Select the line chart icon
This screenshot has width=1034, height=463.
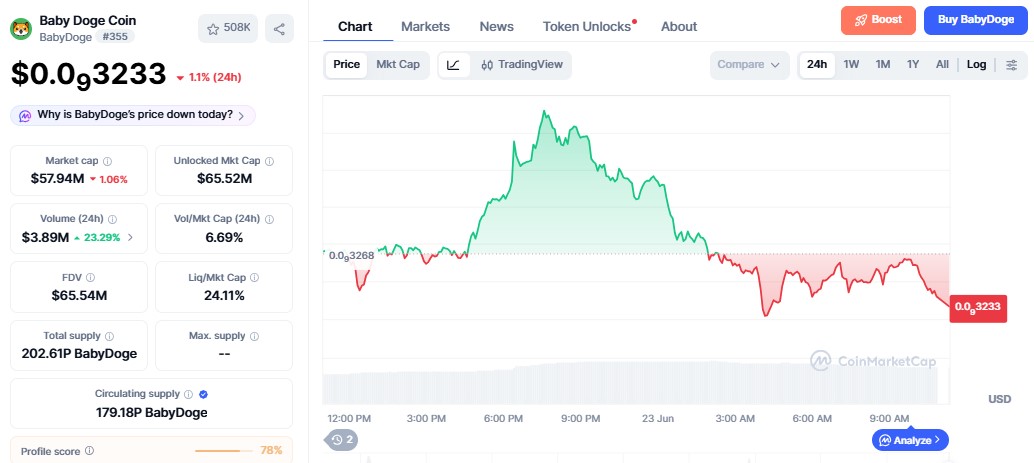(454, 65)
